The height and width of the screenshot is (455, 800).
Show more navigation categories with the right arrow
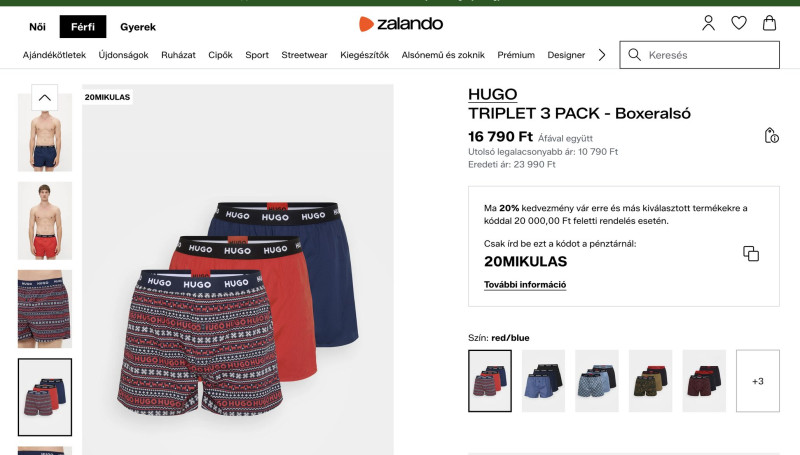coord(602,55)
